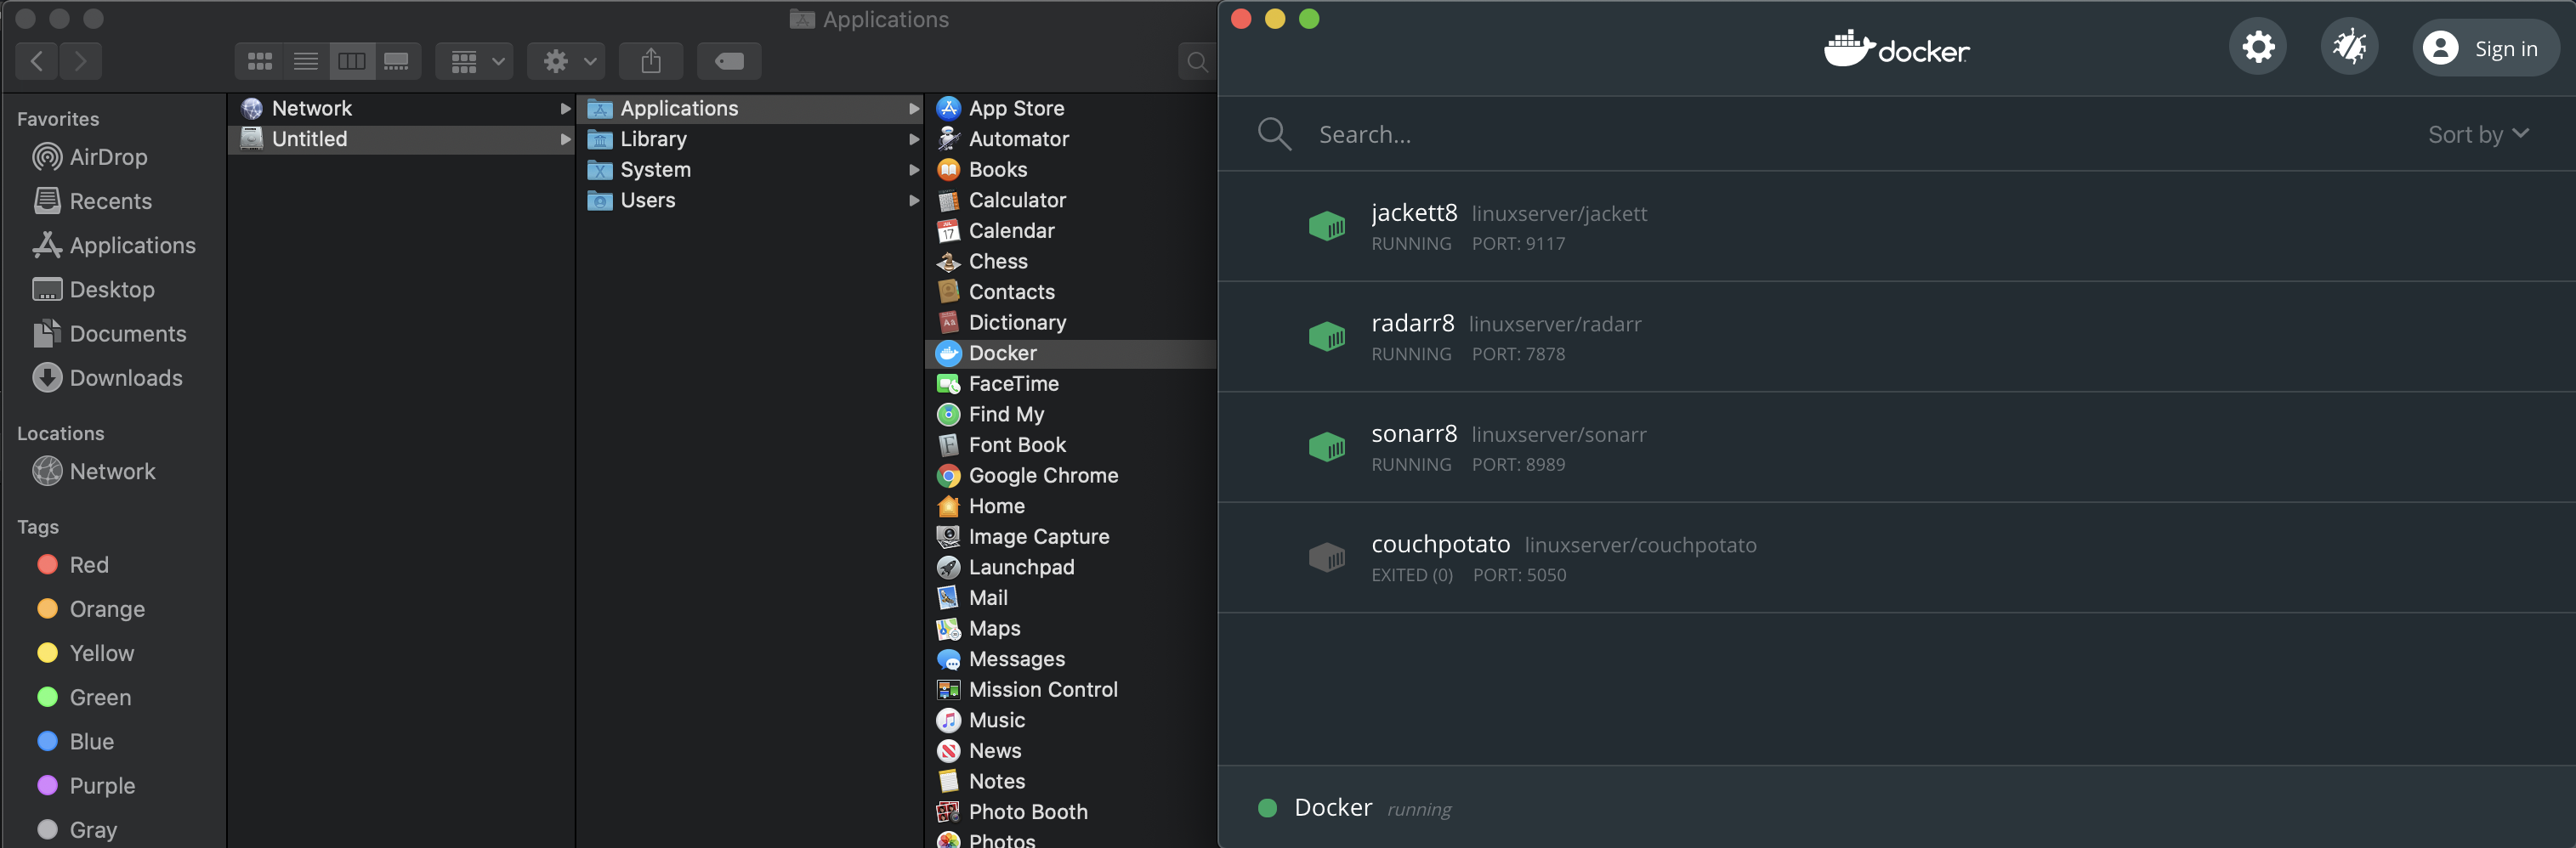
Task: Open the Docker Sort by dropdown
Action: click(2478, 134)
